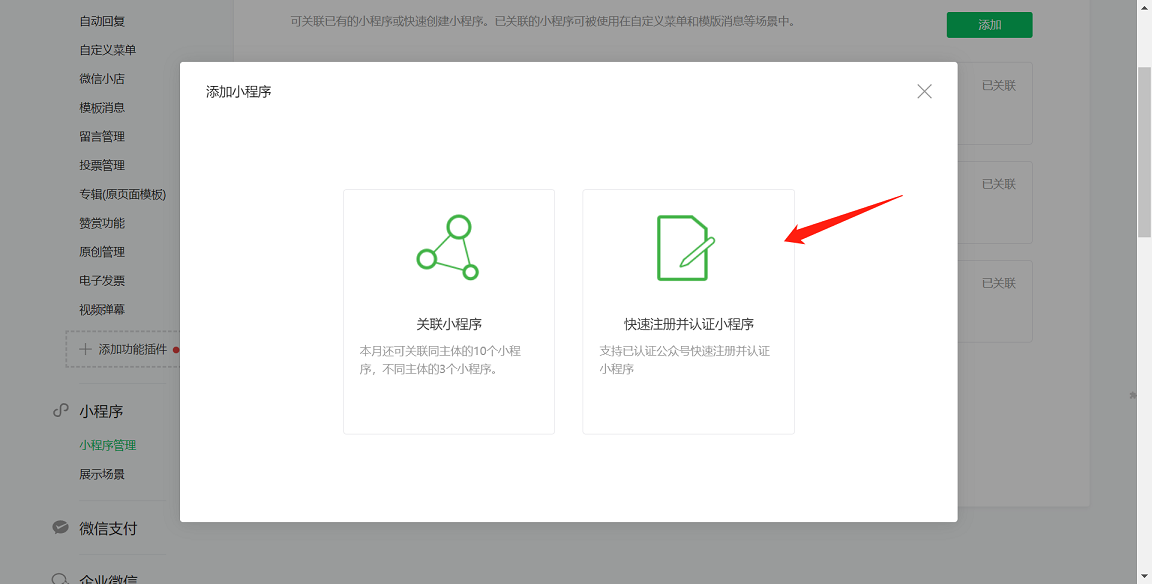This screenshot has width=1152, height=584.
Task: Select 模板消息 from the sidebar
Action: click(102, 108)
